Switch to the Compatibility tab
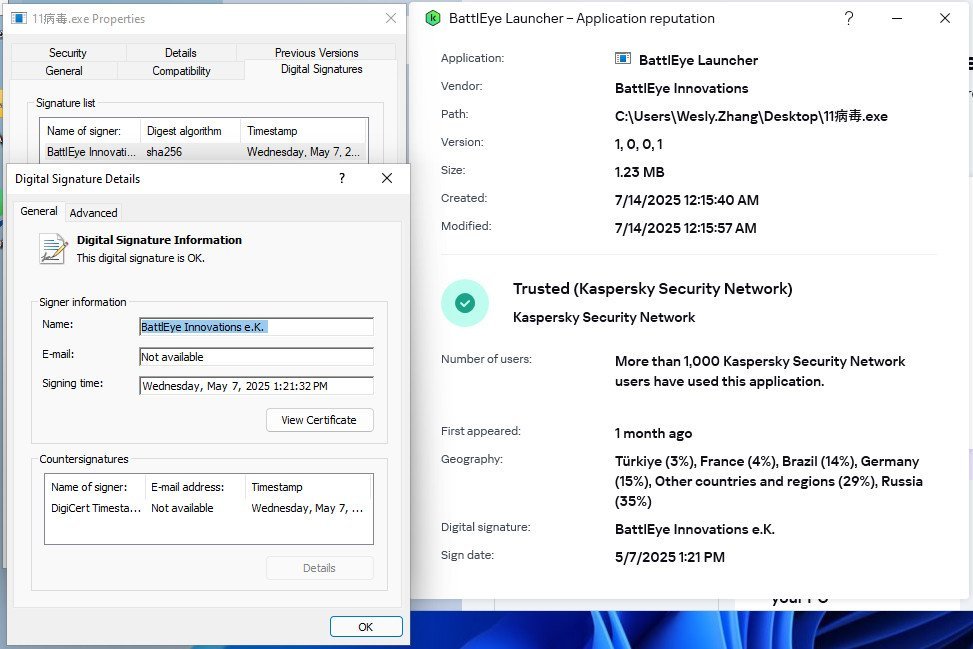This screenshot has height=649, width=973. coord(181,71)
